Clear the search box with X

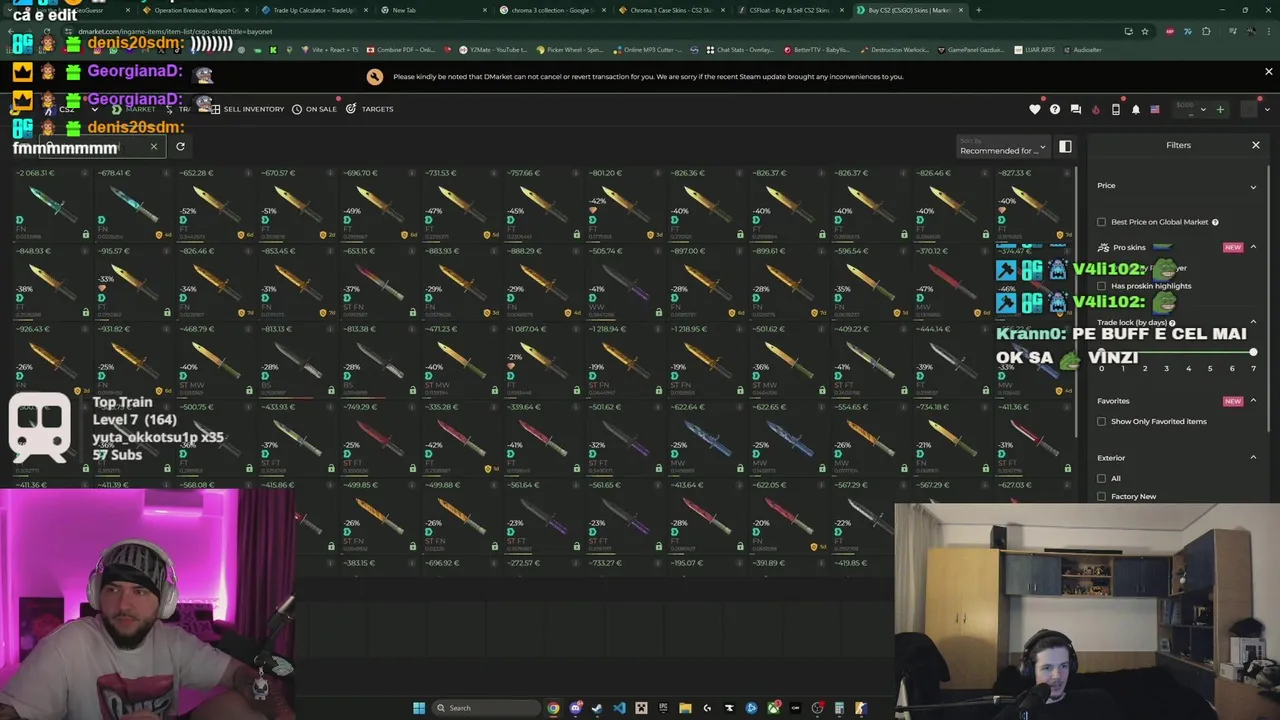click(x=153, y=147)
